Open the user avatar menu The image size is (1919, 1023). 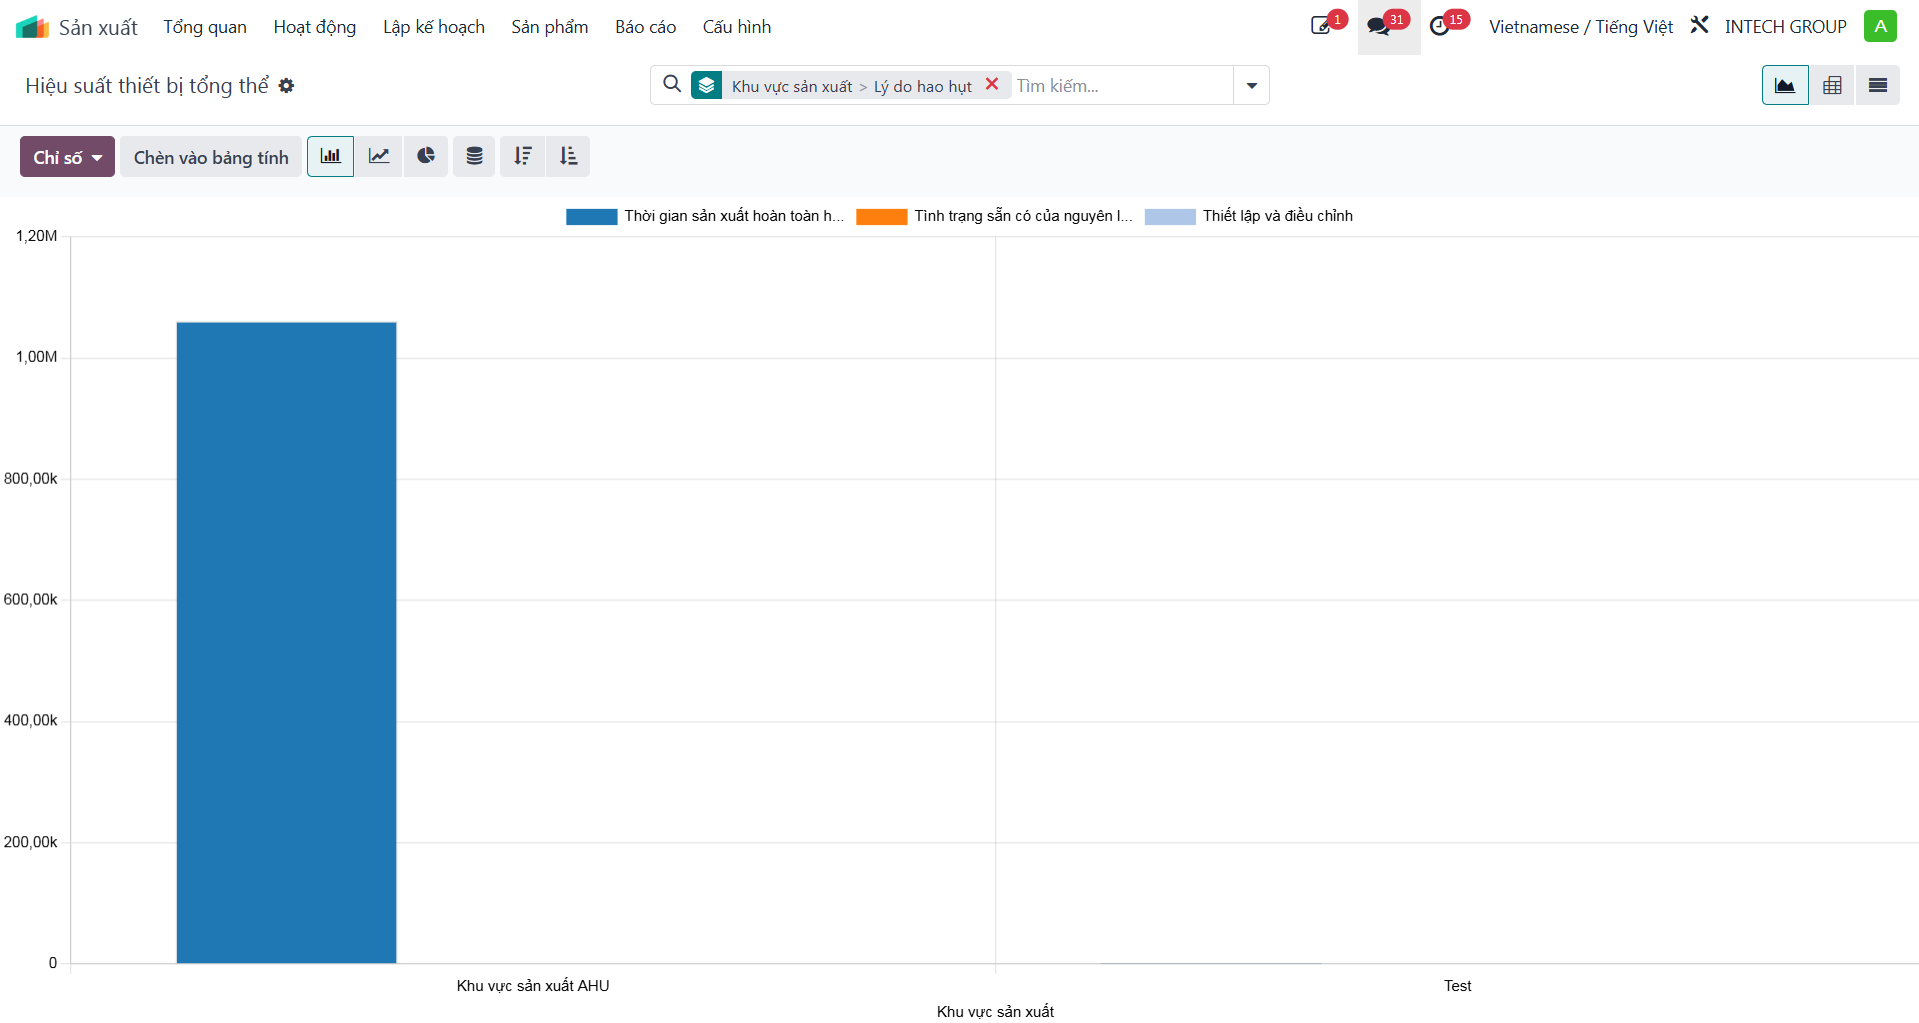tap(1880, 26)
